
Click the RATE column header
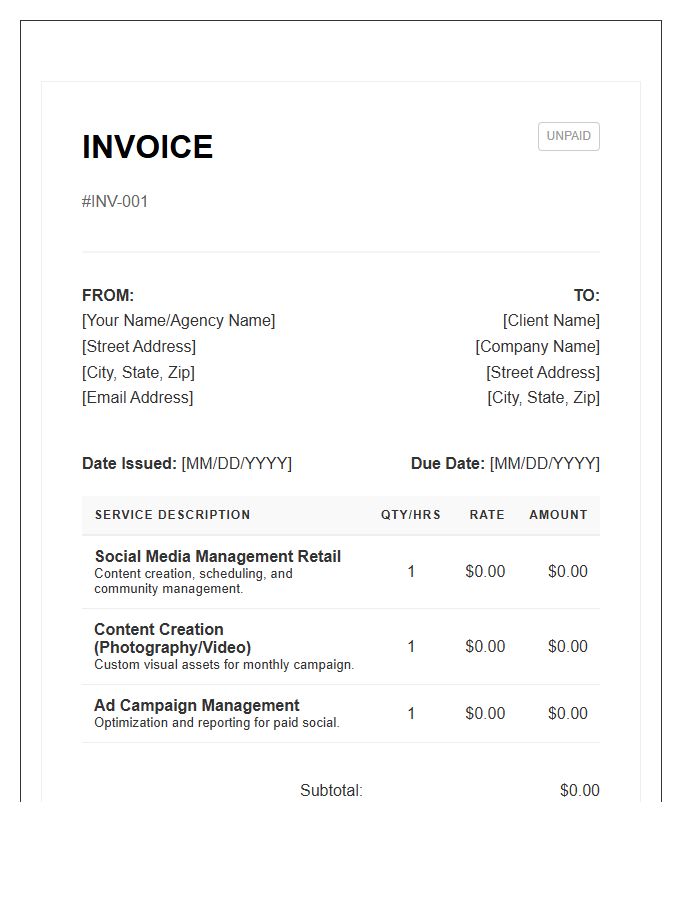point(487,515)
